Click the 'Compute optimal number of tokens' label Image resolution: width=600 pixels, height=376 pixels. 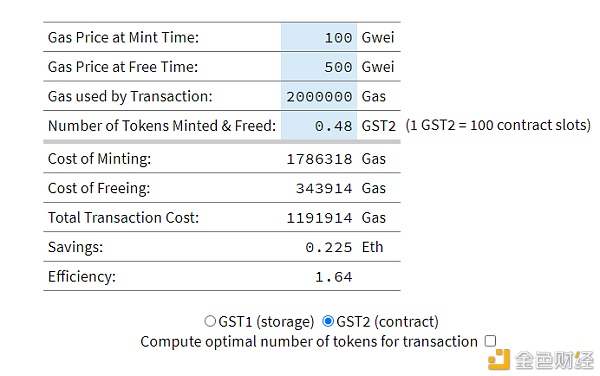pos(309,342)
